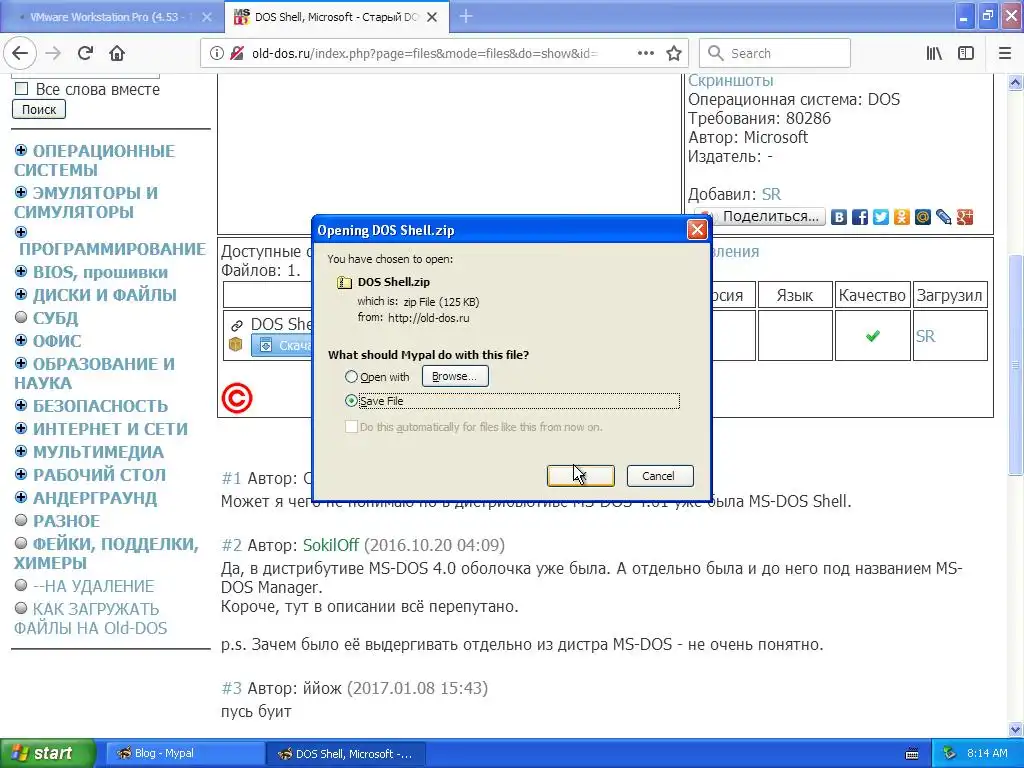Select the 'Open with' radio option
This screenshot has width=1024, height=768.
(x=351, y=377)
